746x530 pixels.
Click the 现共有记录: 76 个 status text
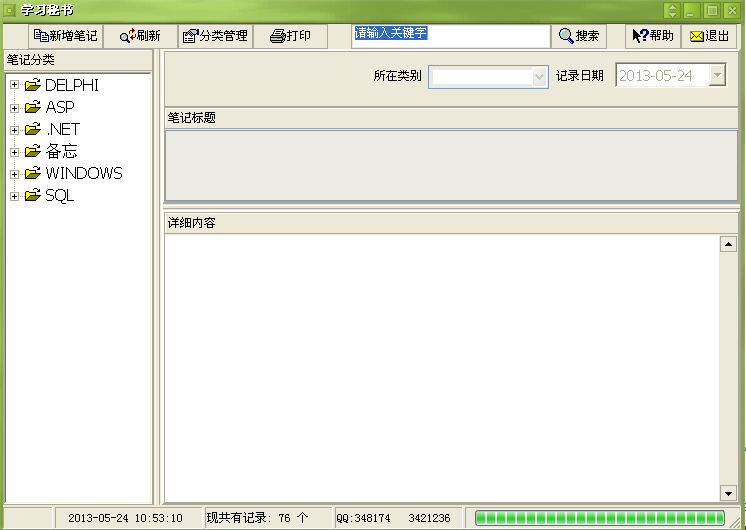pyautogui.click(x=257, y=518)
